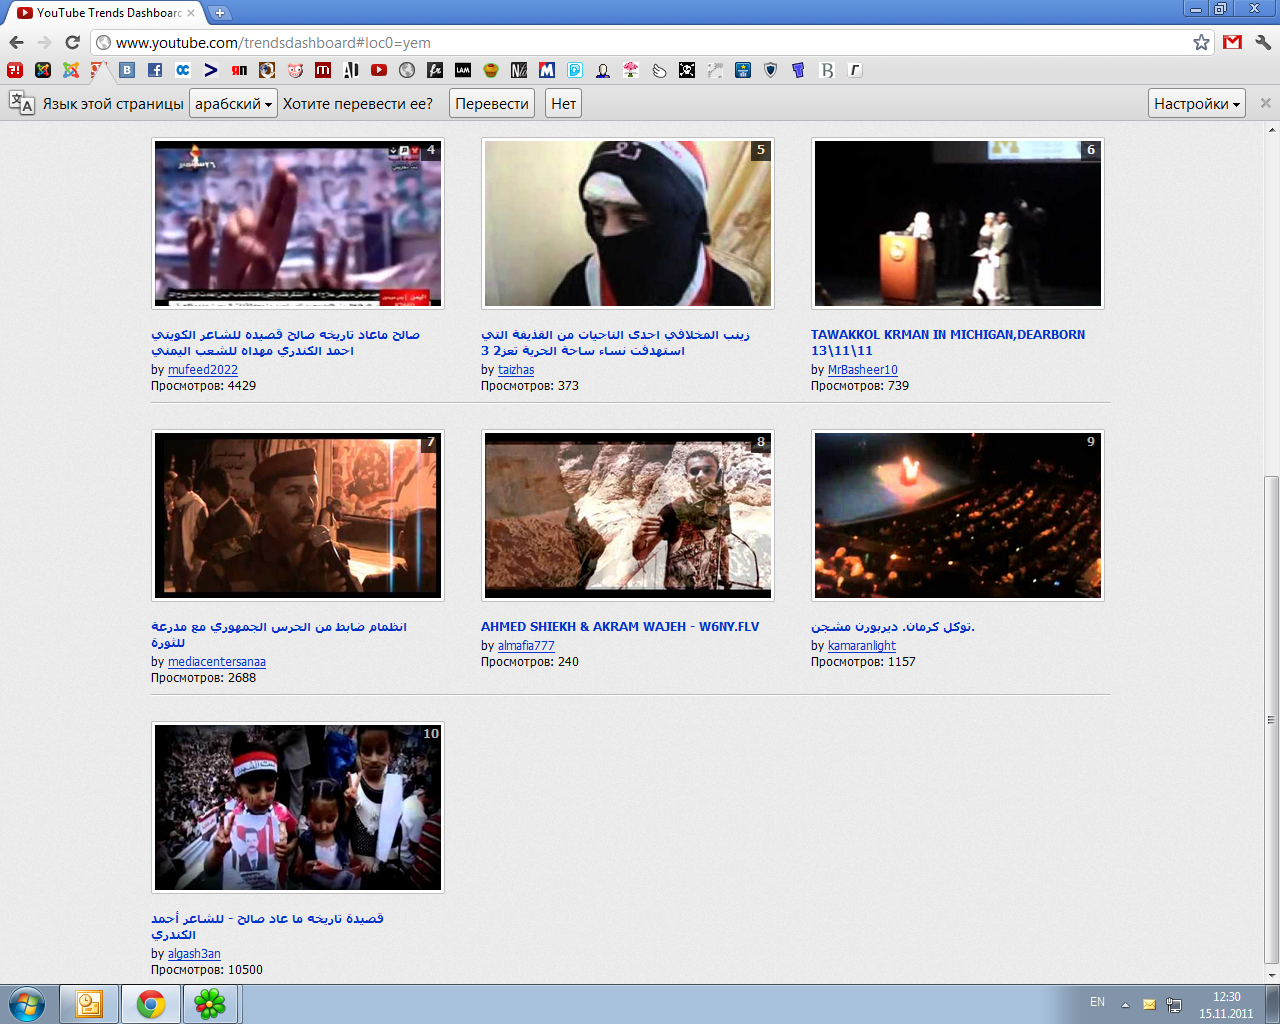Open mediacentersanaa channel link
This screenshot has height=1024, width=1280.
click(x=217, y=662)
